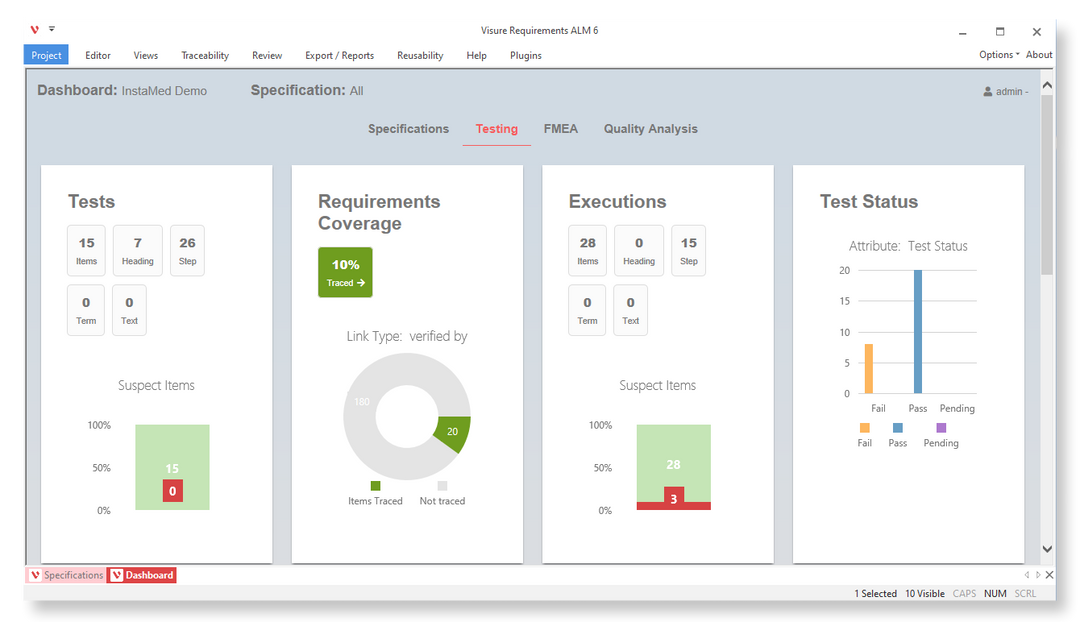Viewport: 1080px width, 622px height.
Task: Click the green 10% Traced badge
Action: click(345, 271)
